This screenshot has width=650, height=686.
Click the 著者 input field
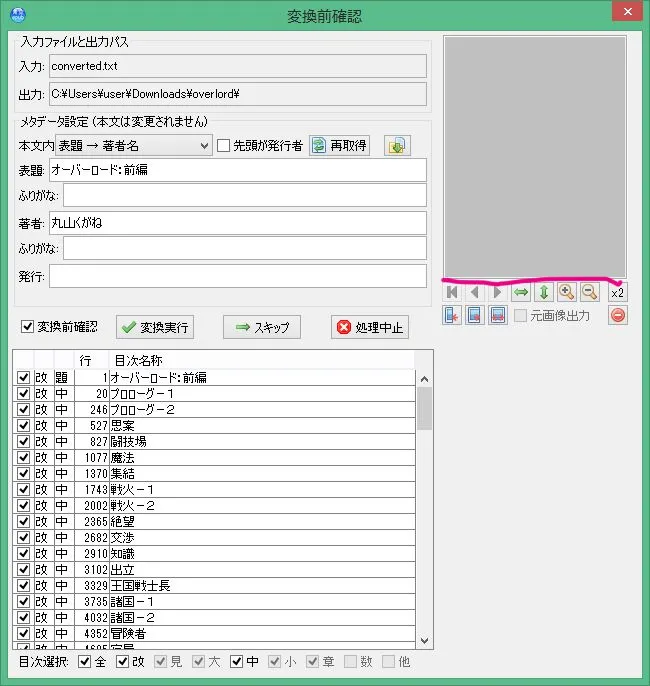click(x=238, y=223)
